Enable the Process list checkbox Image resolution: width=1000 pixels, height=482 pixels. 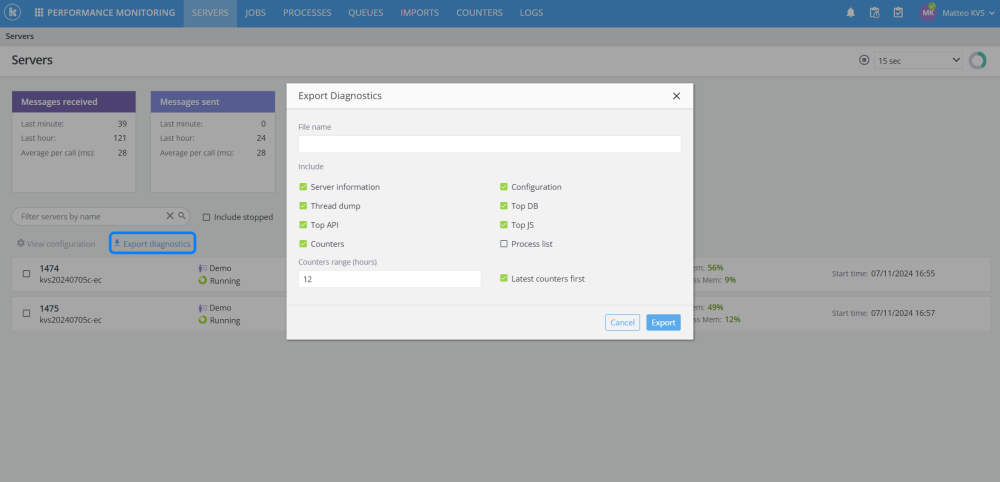(x=504, y=244)
